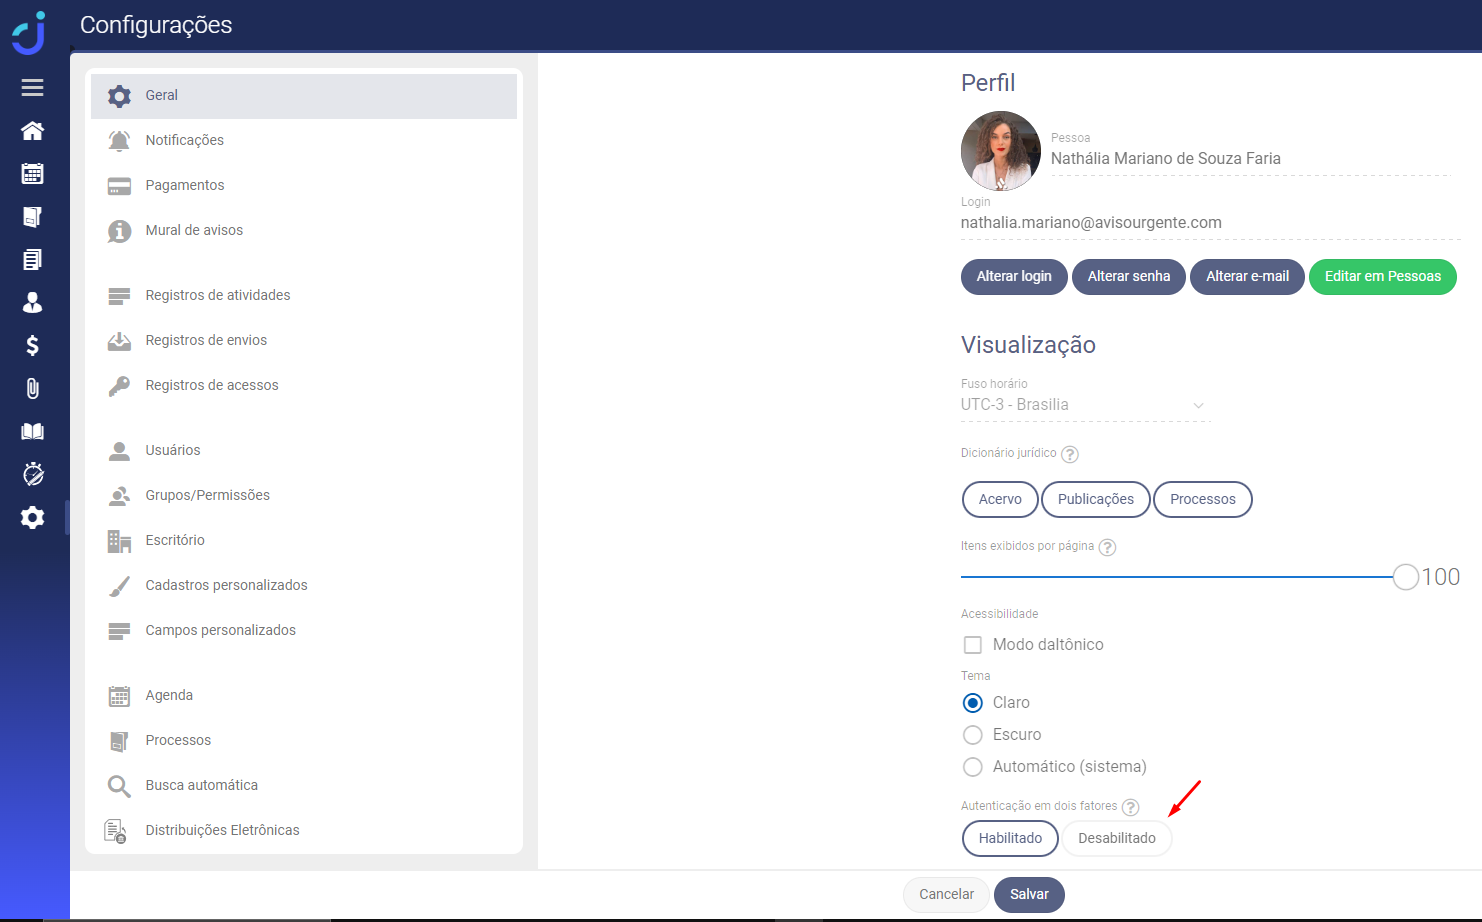The image size is (1482, 922).
Task: Open Grupos/Permissões settings section
Action: [x=207, y=495]
